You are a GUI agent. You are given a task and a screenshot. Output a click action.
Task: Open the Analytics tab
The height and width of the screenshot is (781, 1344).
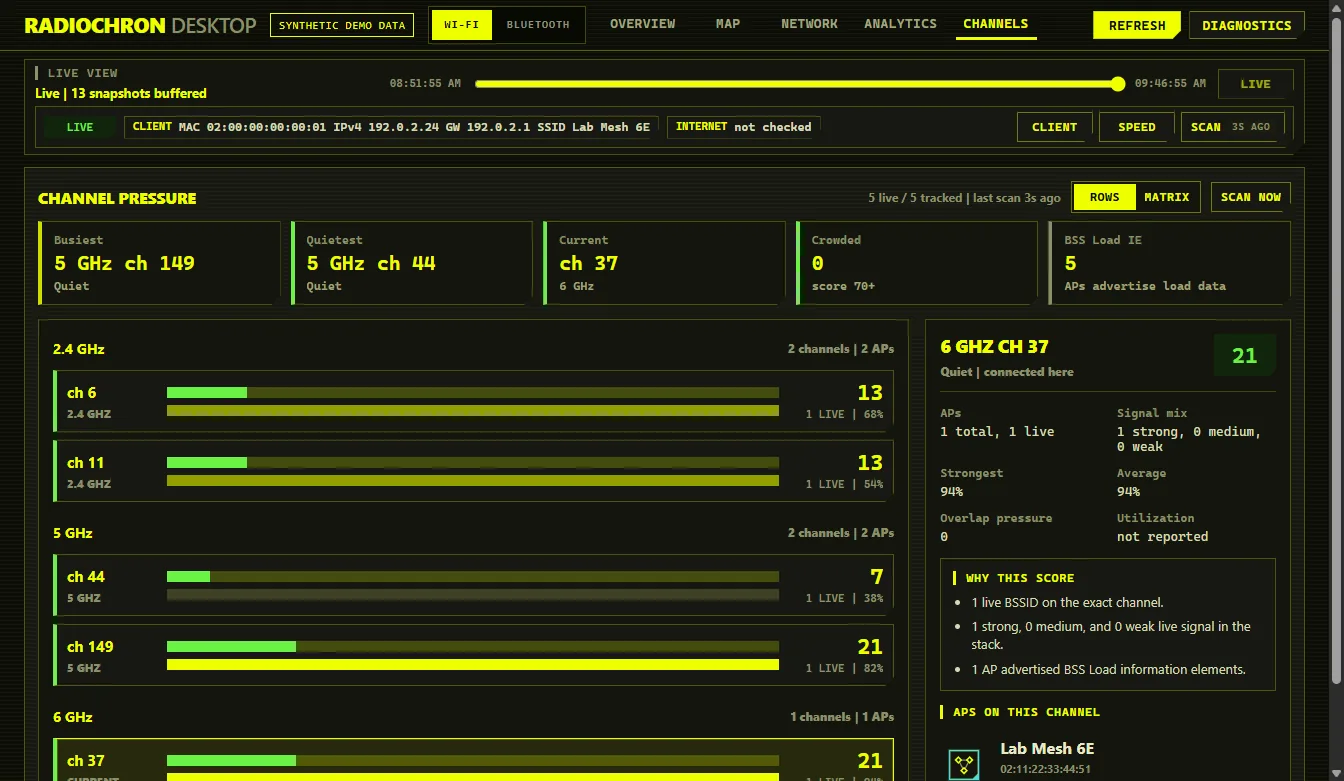pyautogui.click(x=900, y=24)
